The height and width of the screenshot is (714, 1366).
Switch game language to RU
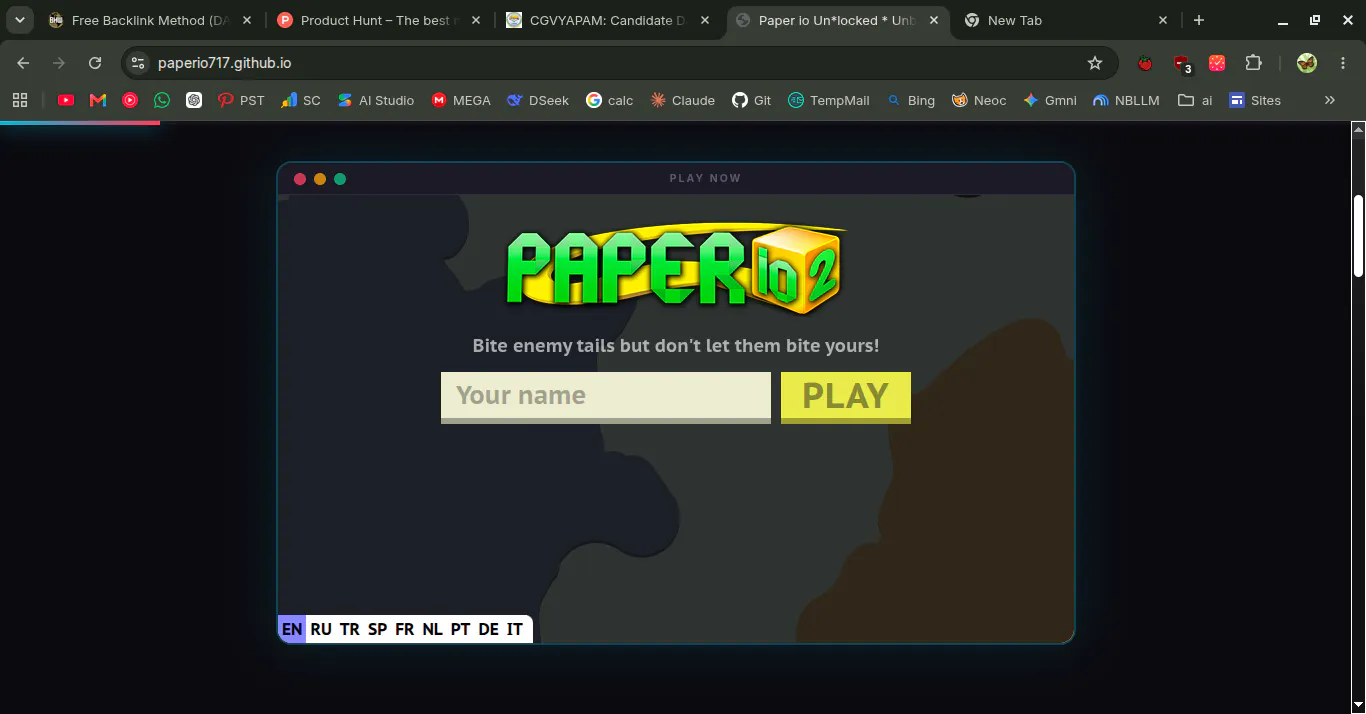321,629
